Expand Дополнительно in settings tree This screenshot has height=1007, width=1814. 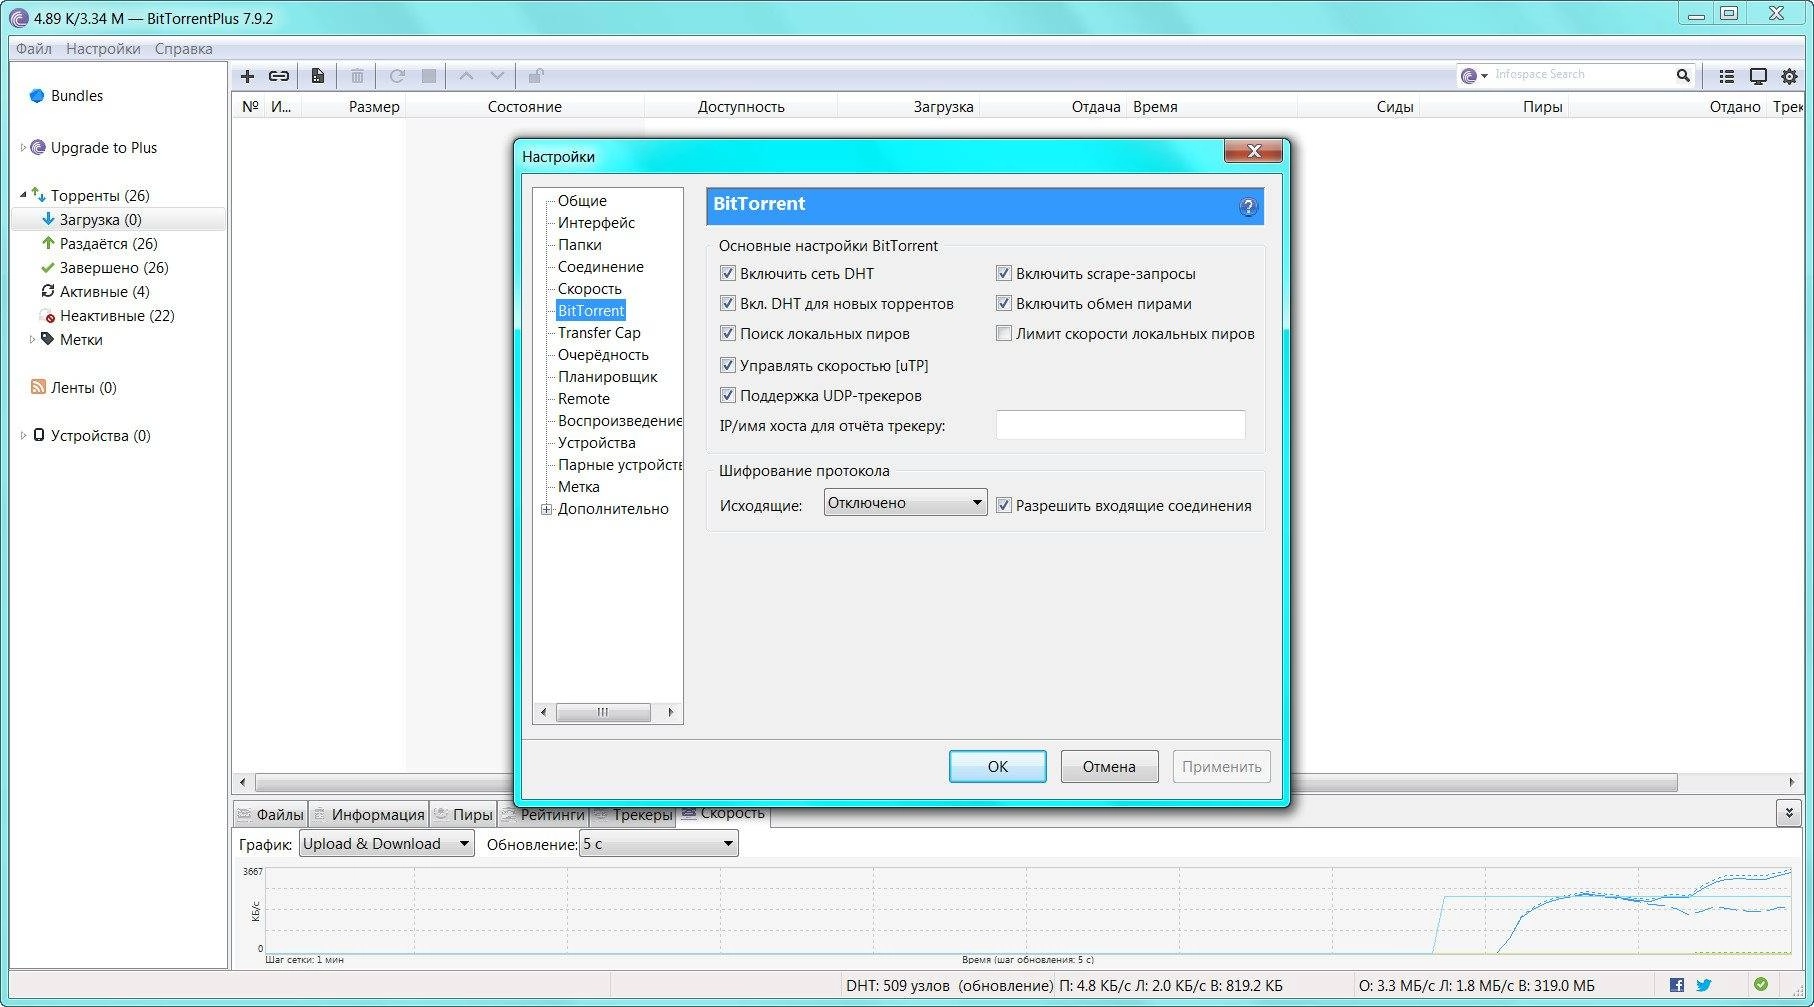tap(547, 509)
